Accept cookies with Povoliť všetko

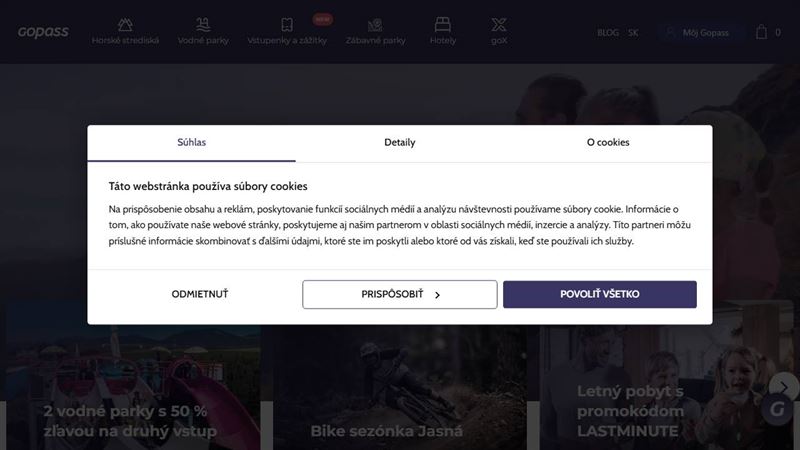599,294
